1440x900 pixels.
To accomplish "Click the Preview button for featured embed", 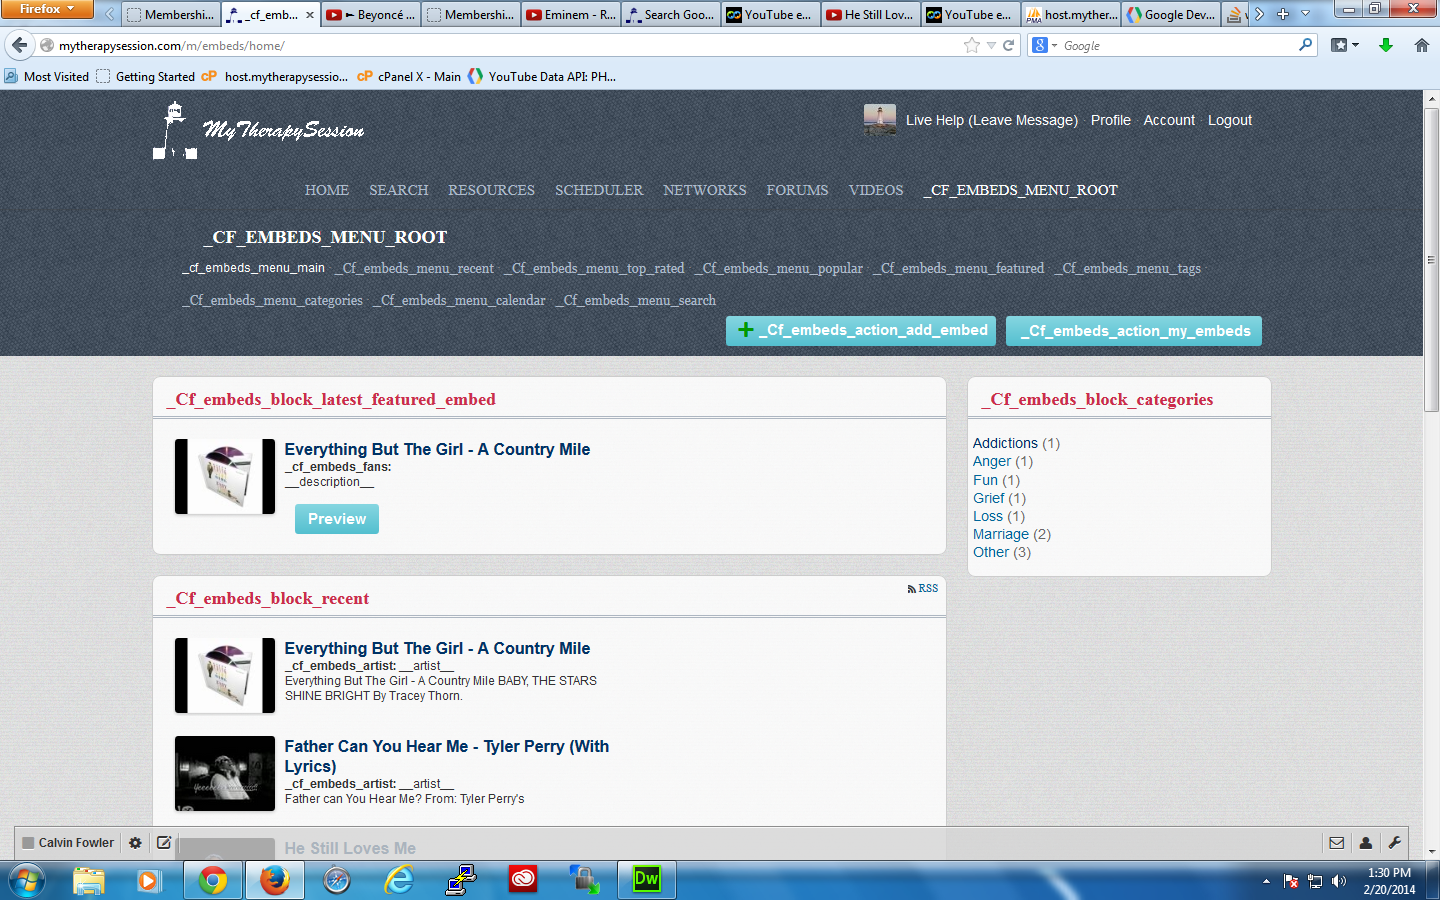I will pos(337,519).
